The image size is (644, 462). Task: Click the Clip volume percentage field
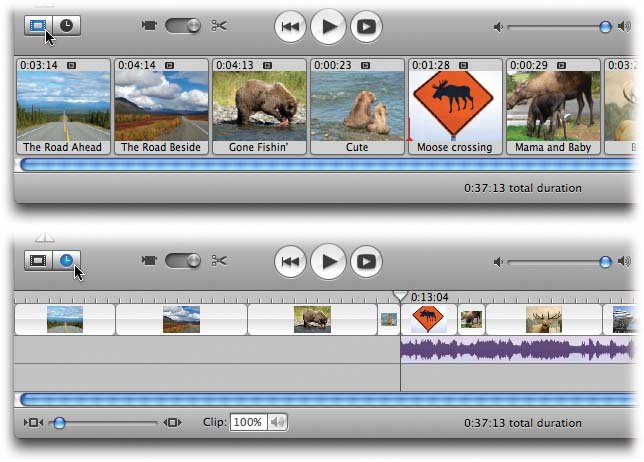[x=247, y=423]
